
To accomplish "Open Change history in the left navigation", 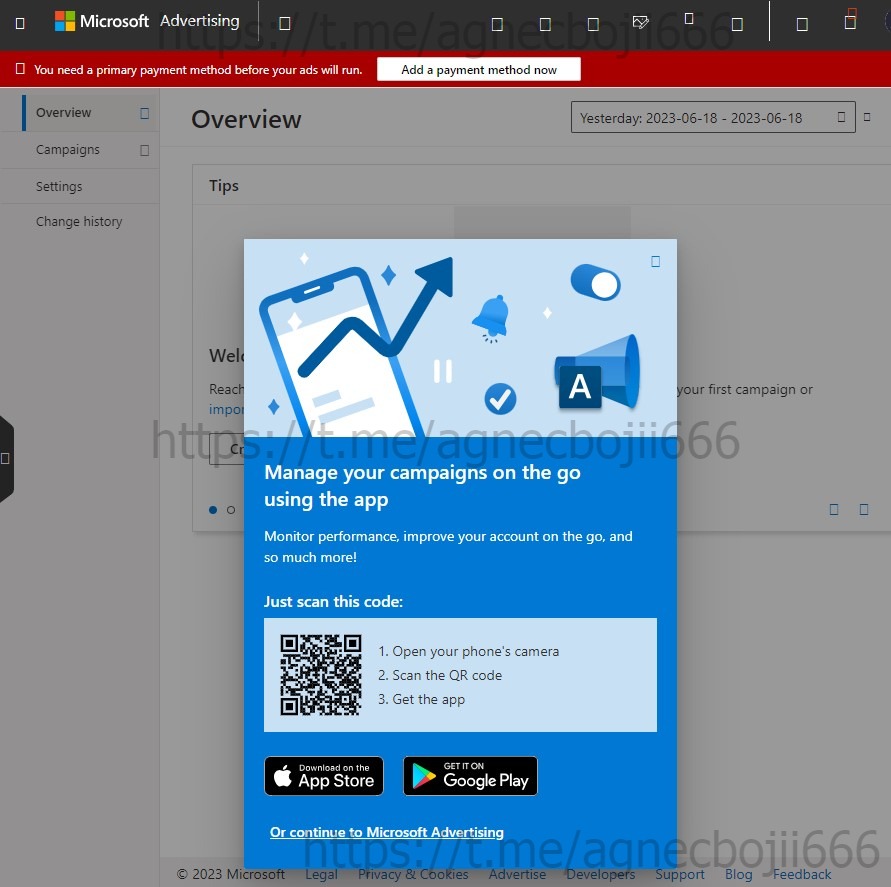I will click(x=79, y=221).
